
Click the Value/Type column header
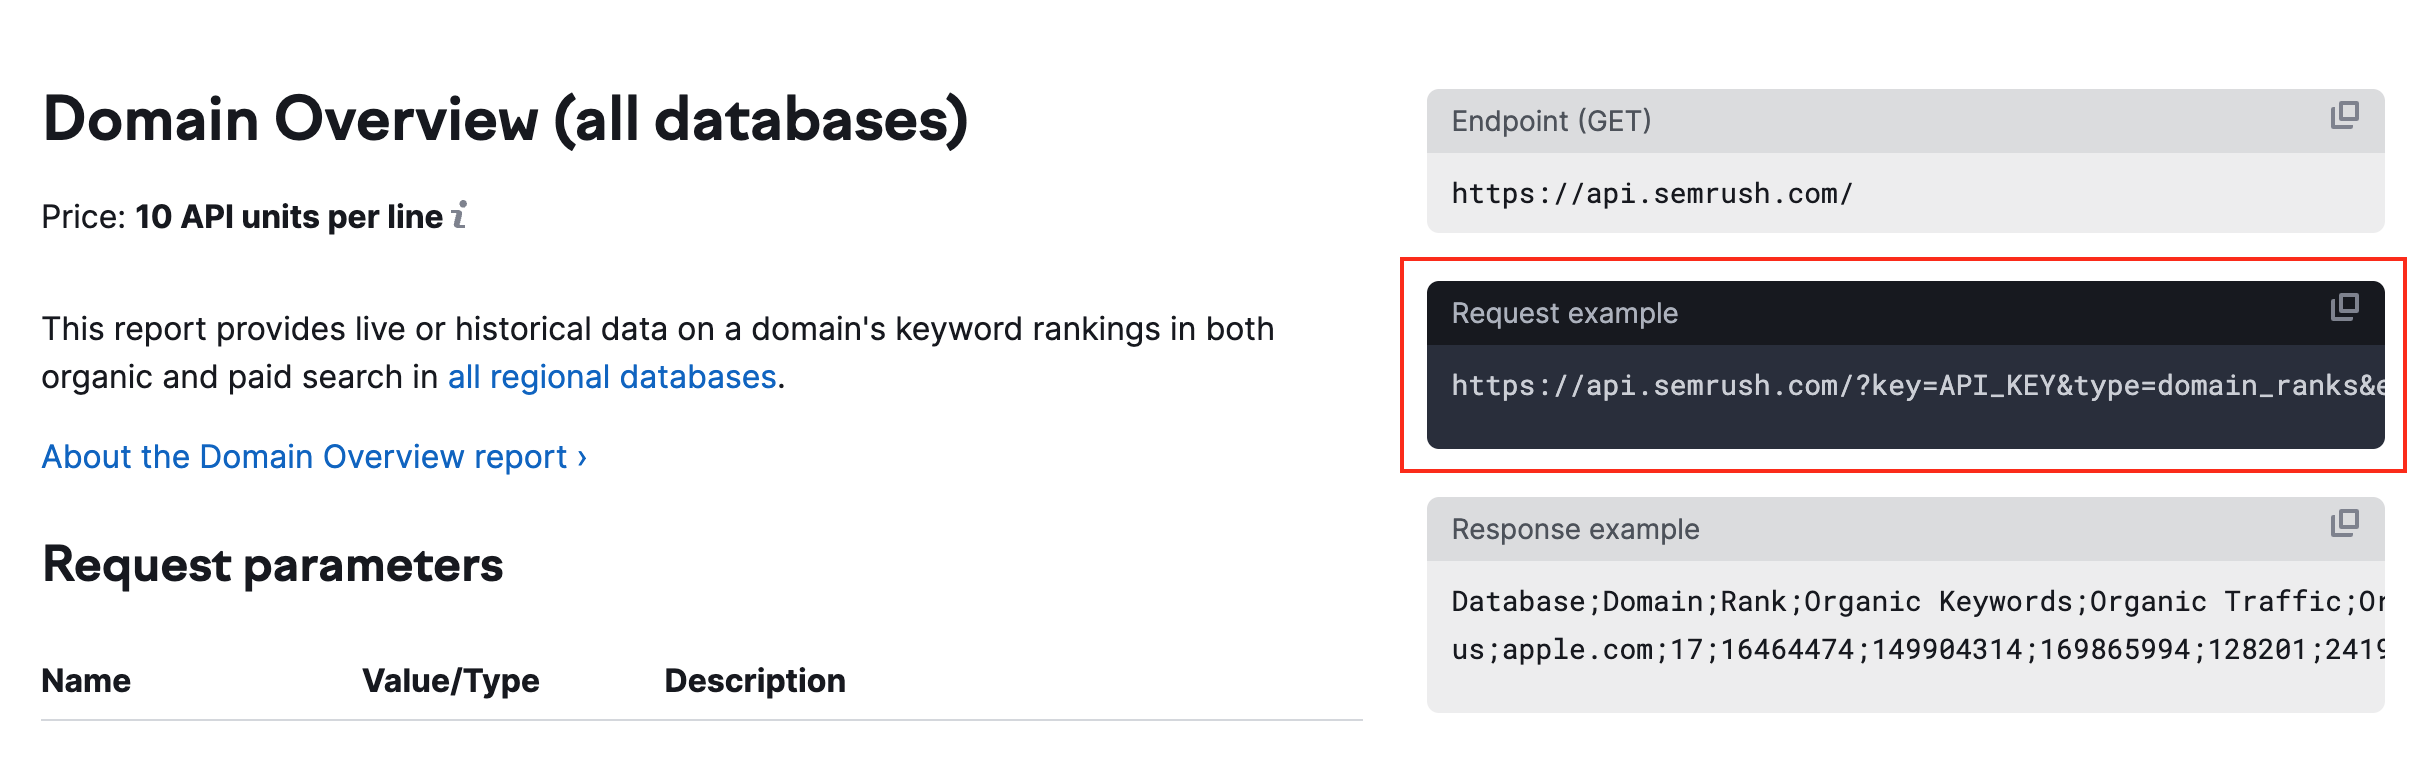(452, 681)
